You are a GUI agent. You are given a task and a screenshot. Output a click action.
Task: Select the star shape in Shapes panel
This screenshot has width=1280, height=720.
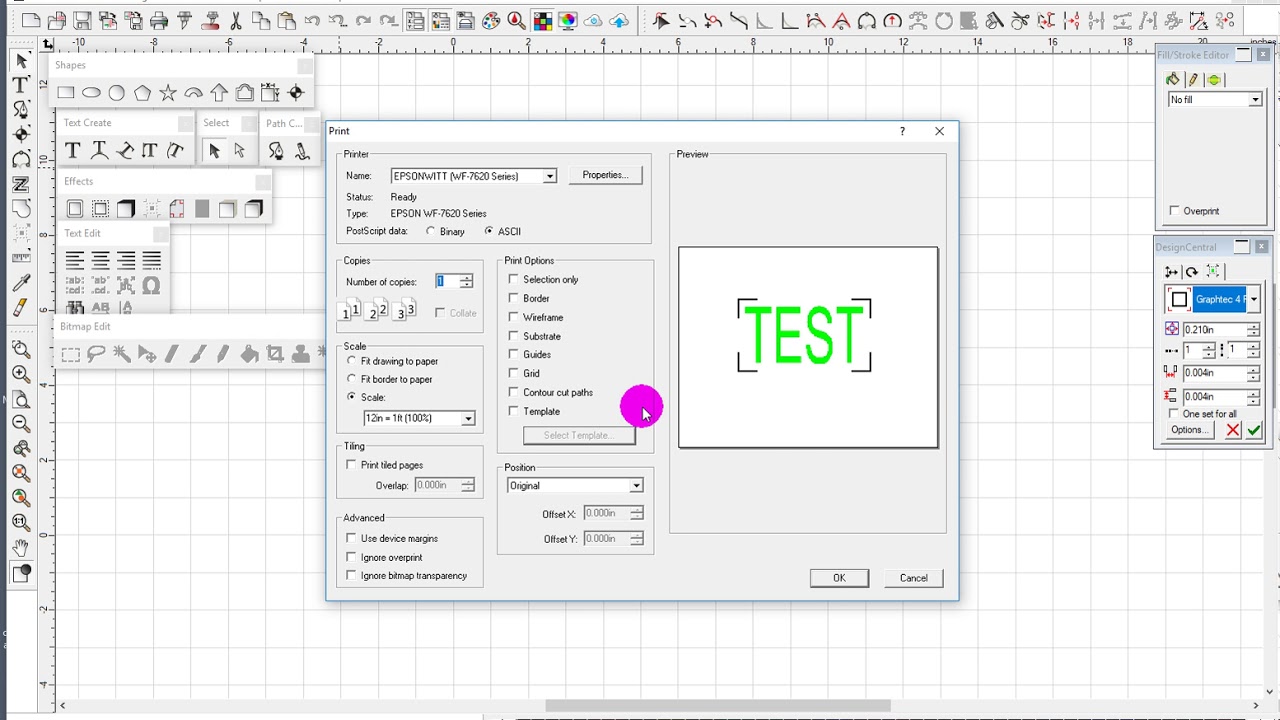[x=168, y=93]
